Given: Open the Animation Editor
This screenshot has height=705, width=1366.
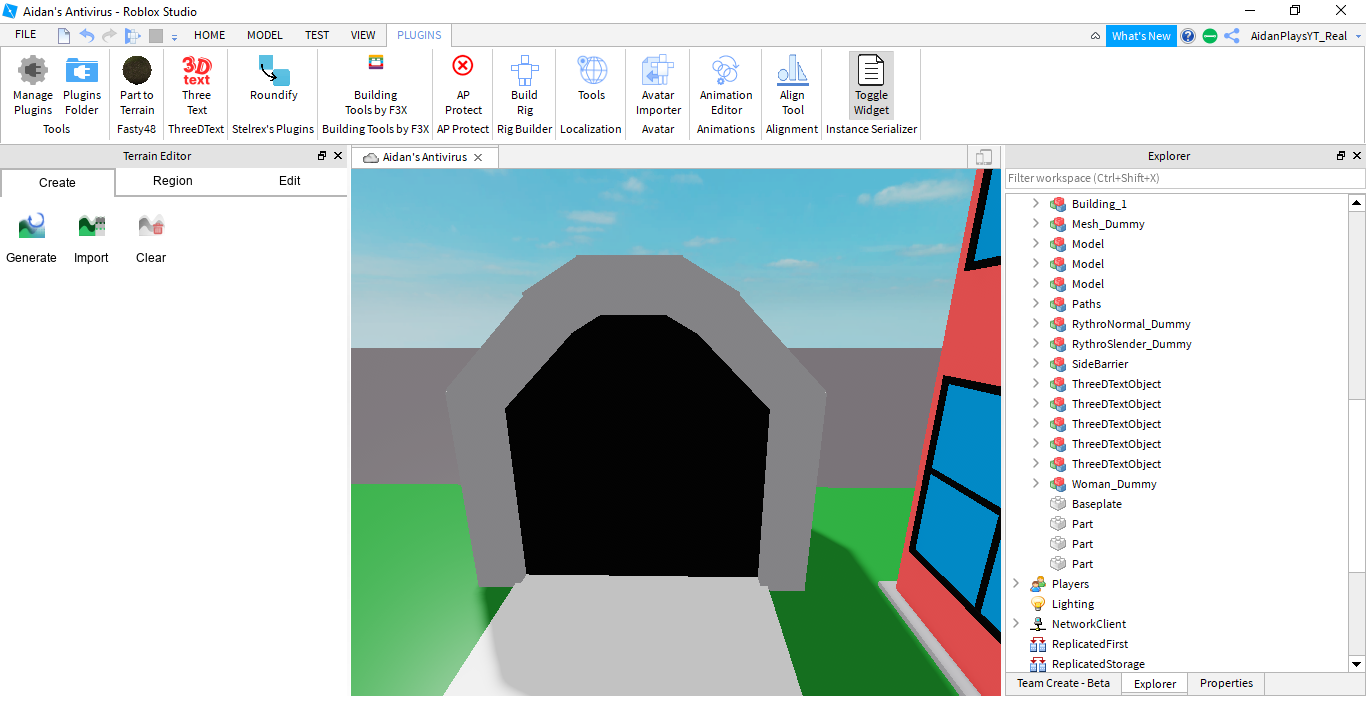Looking at the screenshot, I should click(726, 86).
